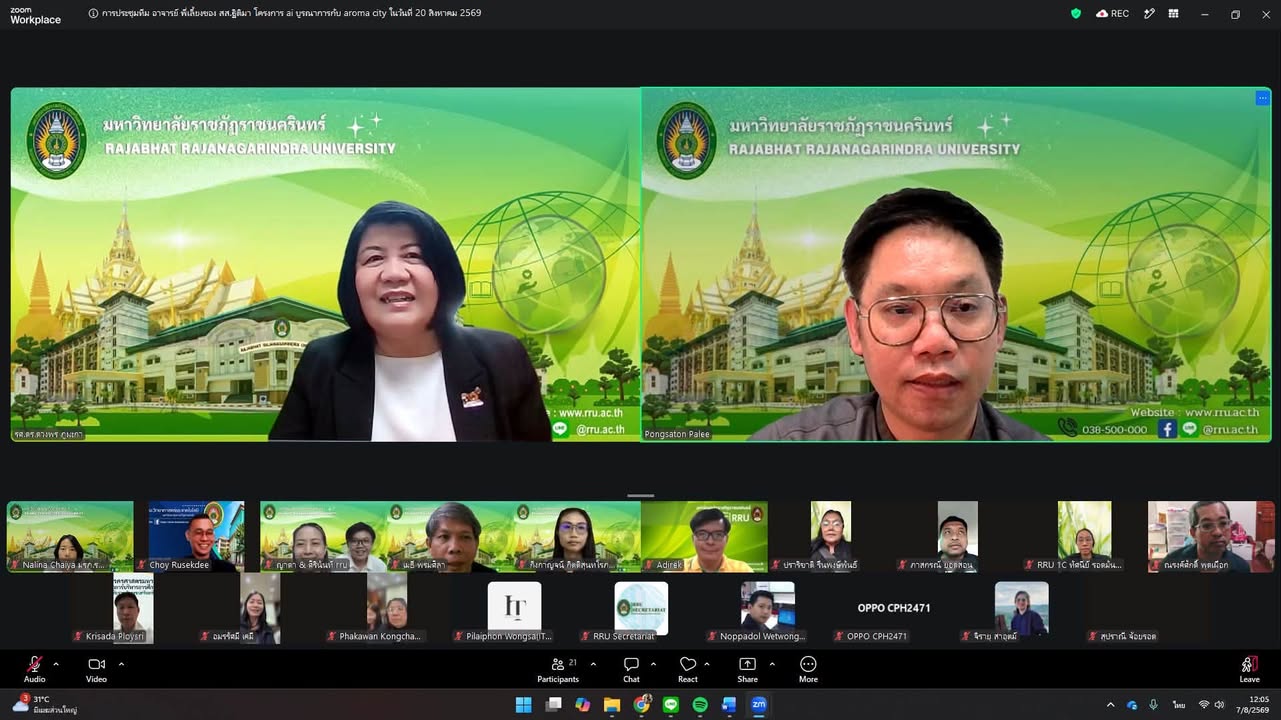Screen dimensions: 1281x720
Task: Open the Participants panel
Action: pos(558,670)
